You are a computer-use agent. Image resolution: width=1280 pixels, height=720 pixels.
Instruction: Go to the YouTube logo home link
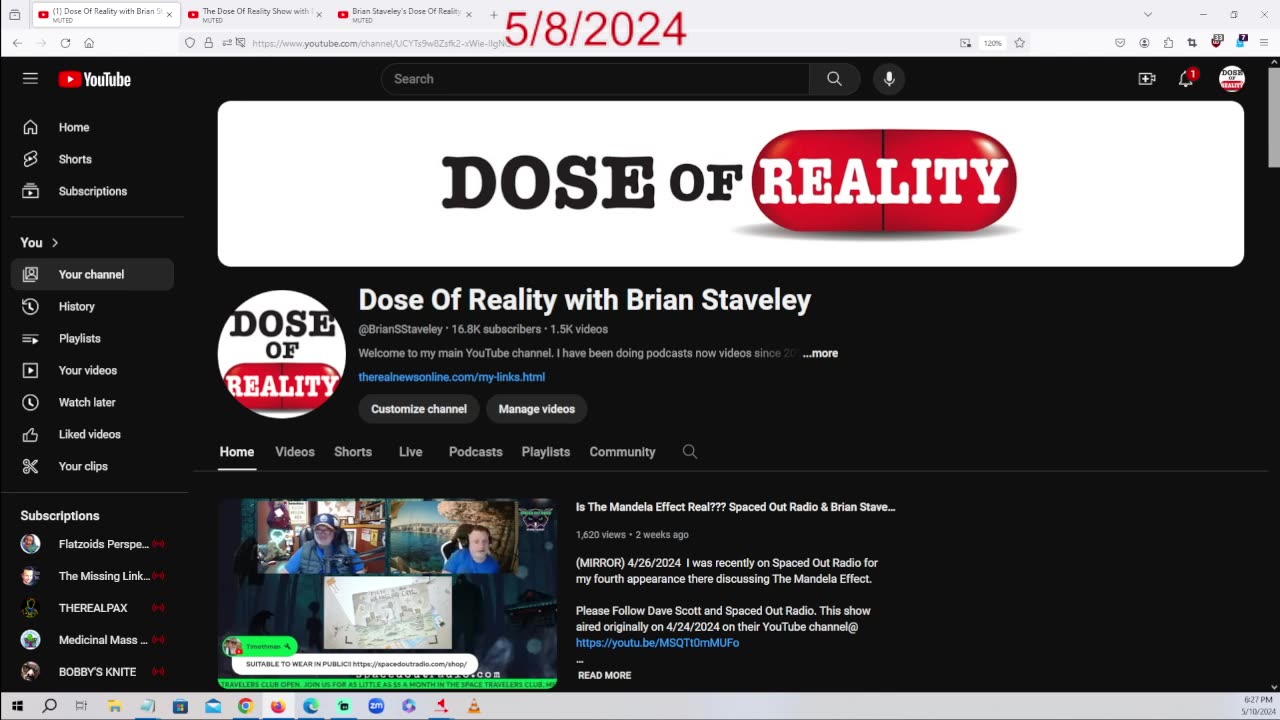pos(95,79)
